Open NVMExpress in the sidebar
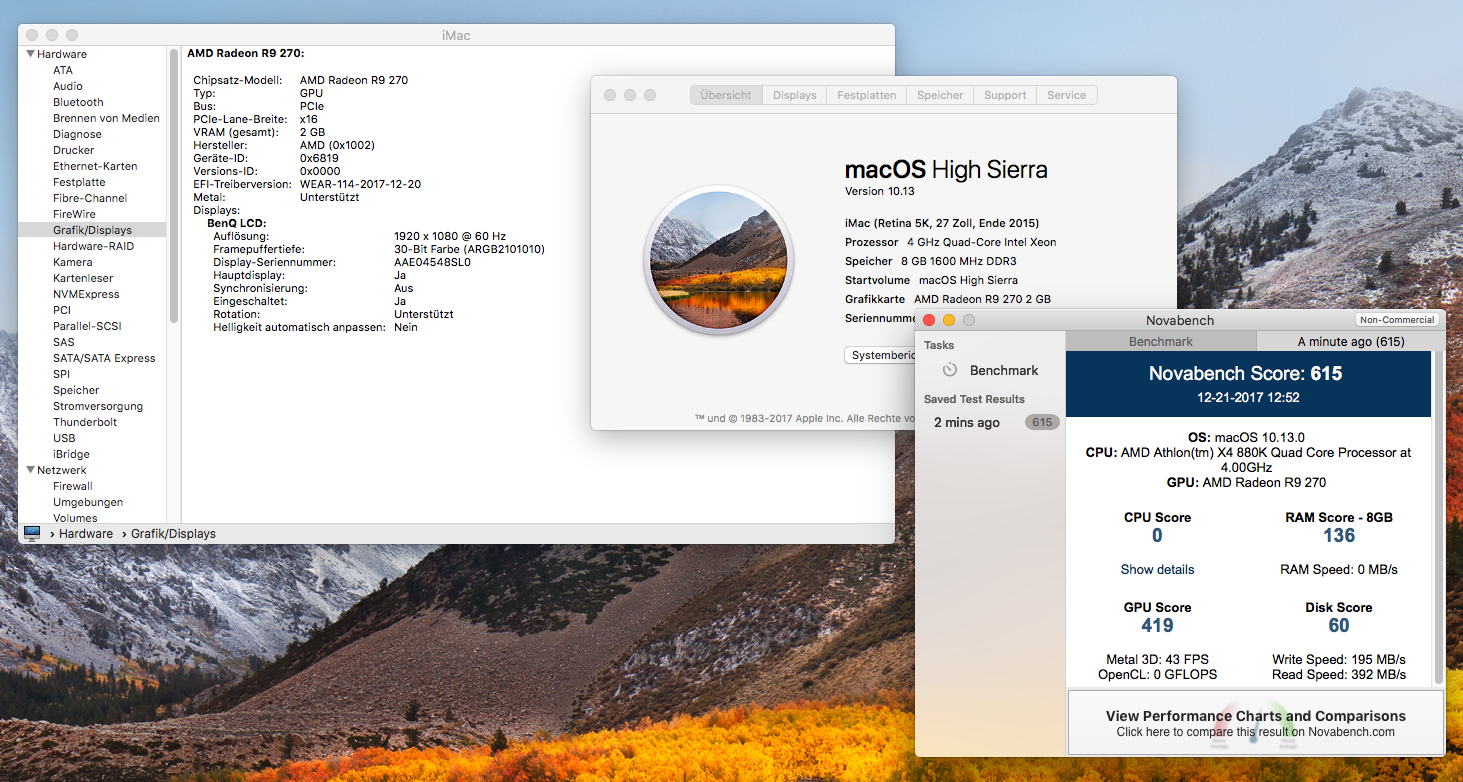Image resolution: width=1463 pixels, height=782 pixels. [86, 294]
